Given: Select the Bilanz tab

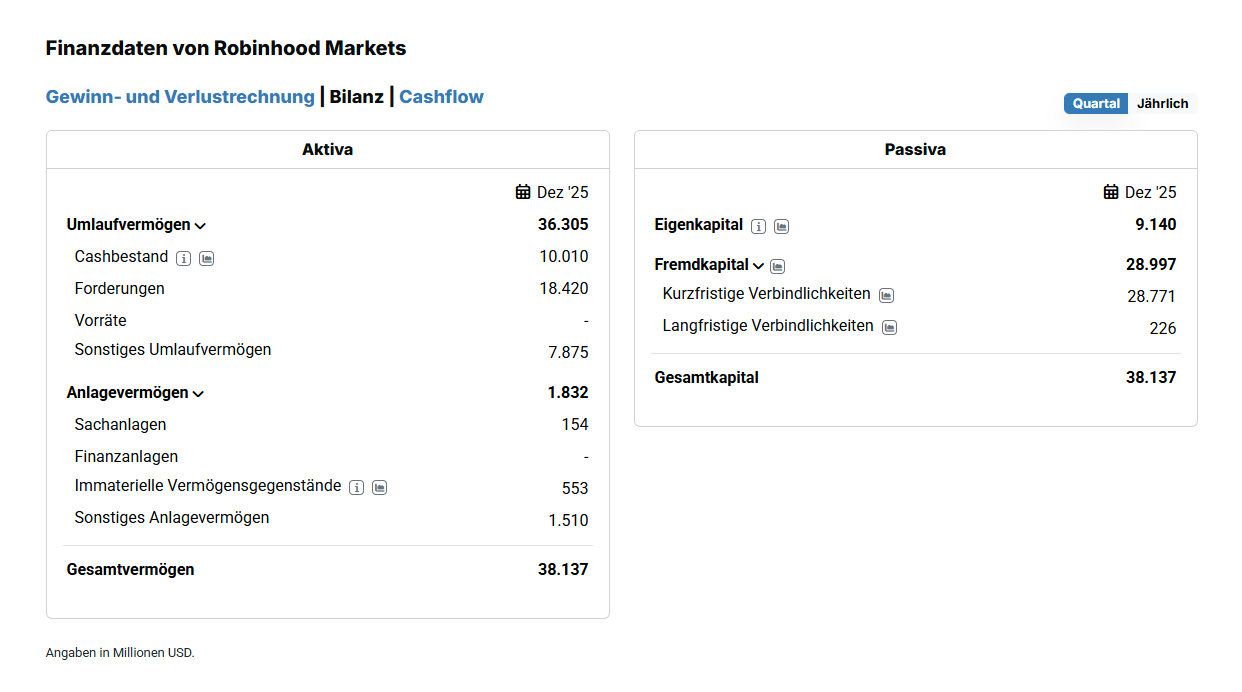Looking at the screenshot, I should (357, 97).
